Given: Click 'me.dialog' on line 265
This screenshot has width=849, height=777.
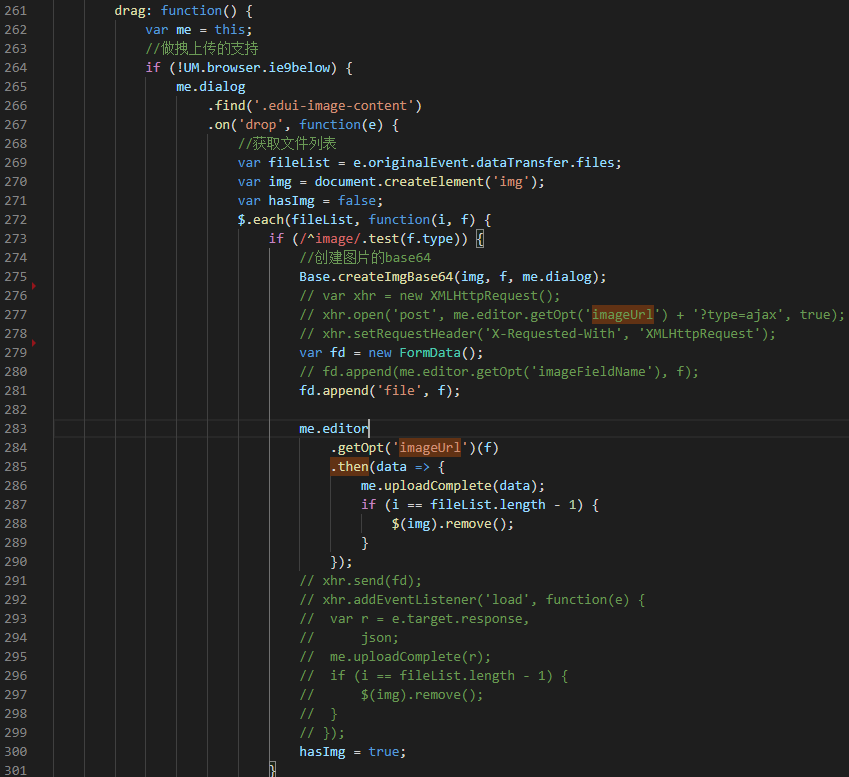Looking at the screenshot, I should point(211,87).
